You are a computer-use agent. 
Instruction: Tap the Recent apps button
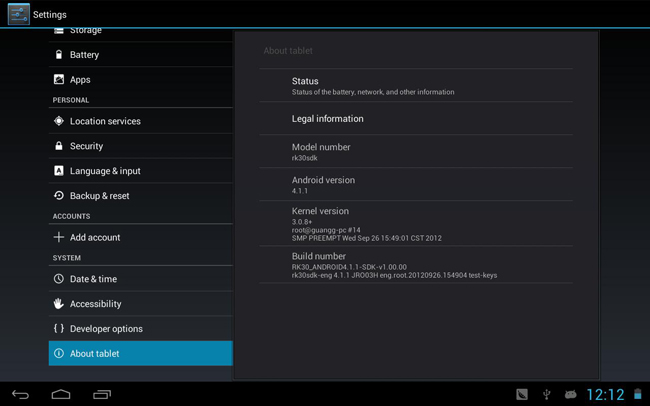click(x=102, y=394)
